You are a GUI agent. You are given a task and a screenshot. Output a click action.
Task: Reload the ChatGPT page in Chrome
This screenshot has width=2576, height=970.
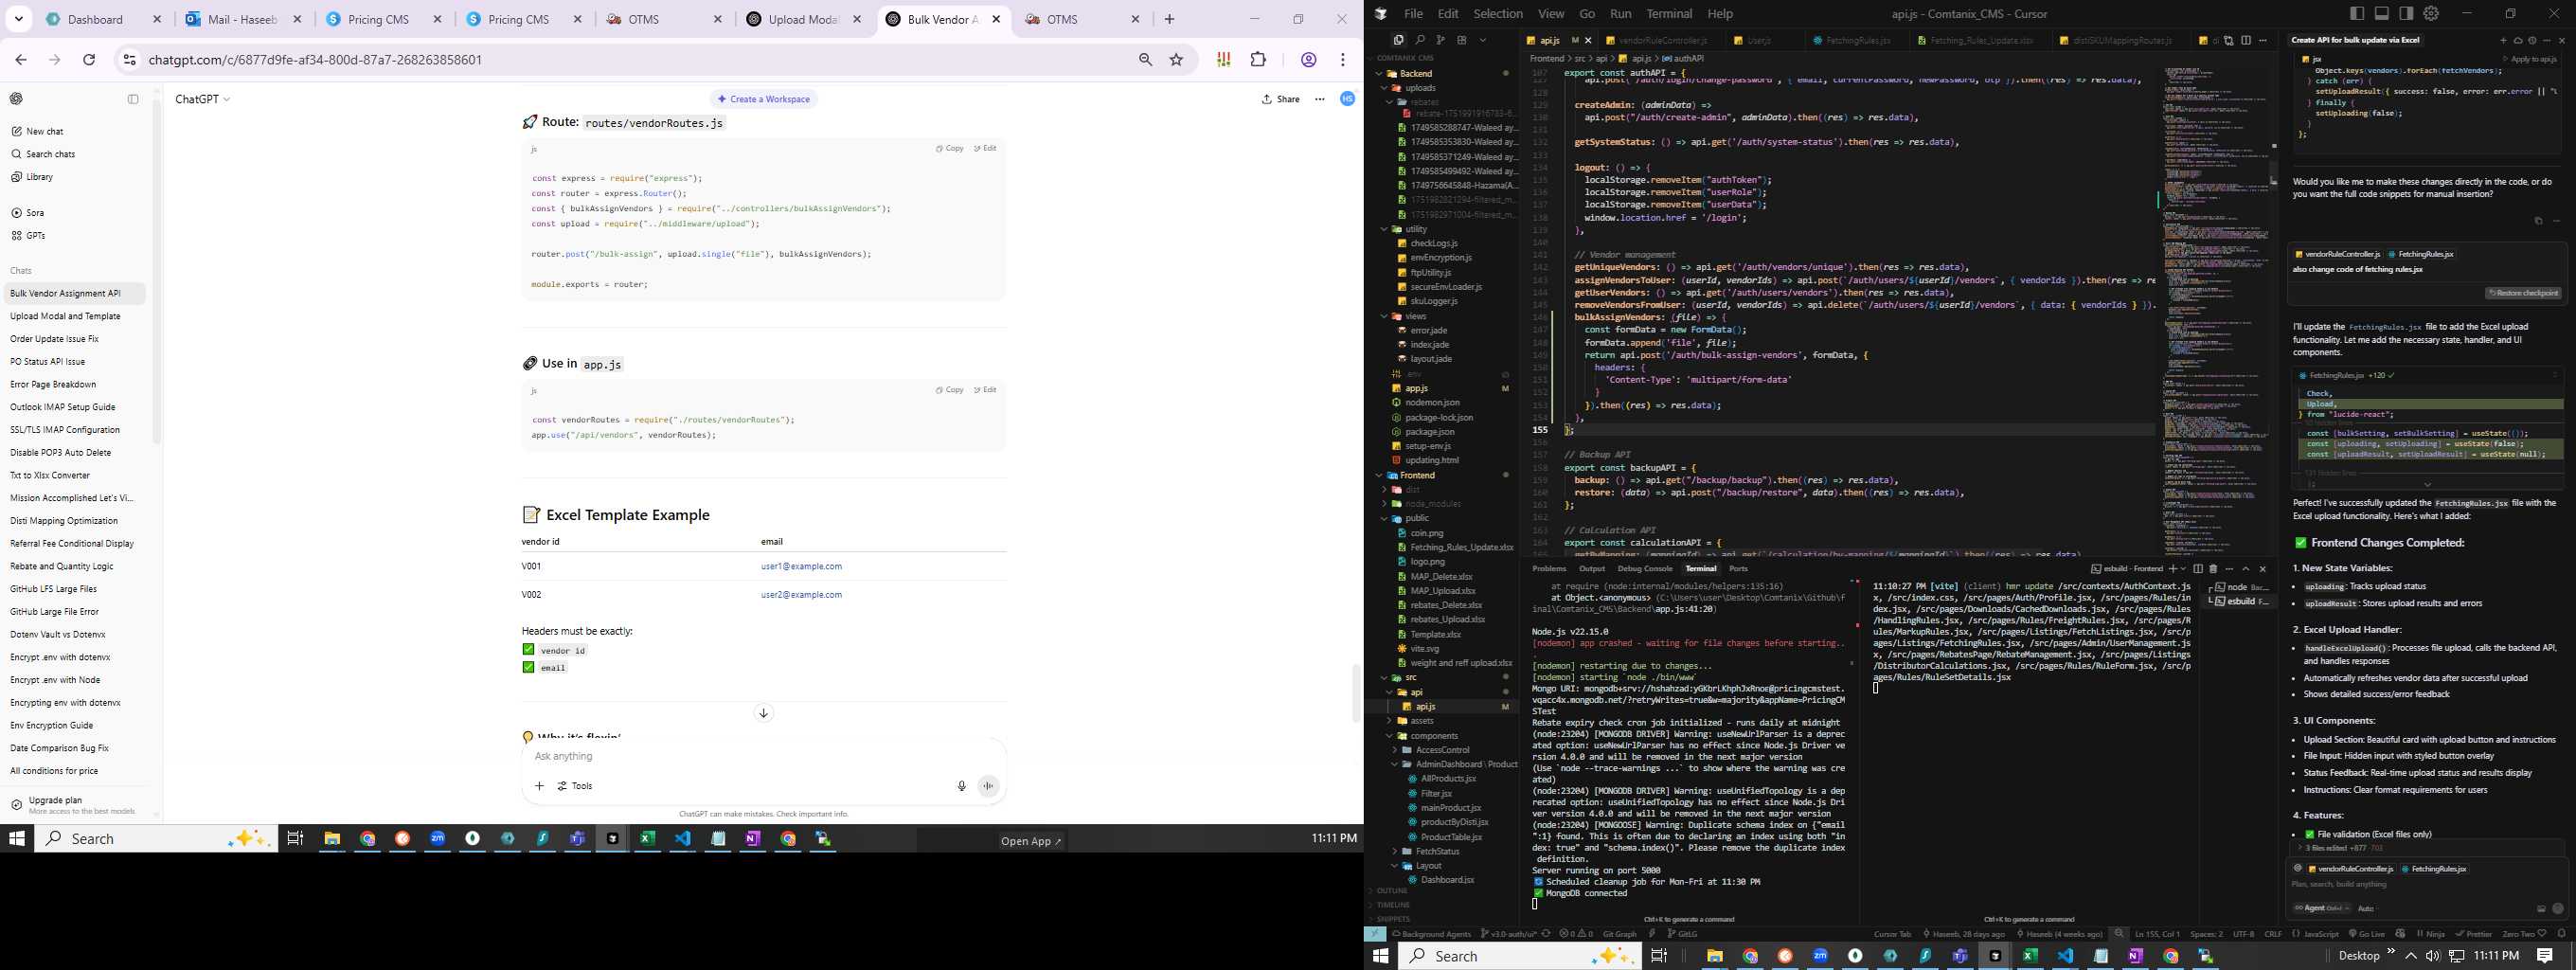click(89, 60)
